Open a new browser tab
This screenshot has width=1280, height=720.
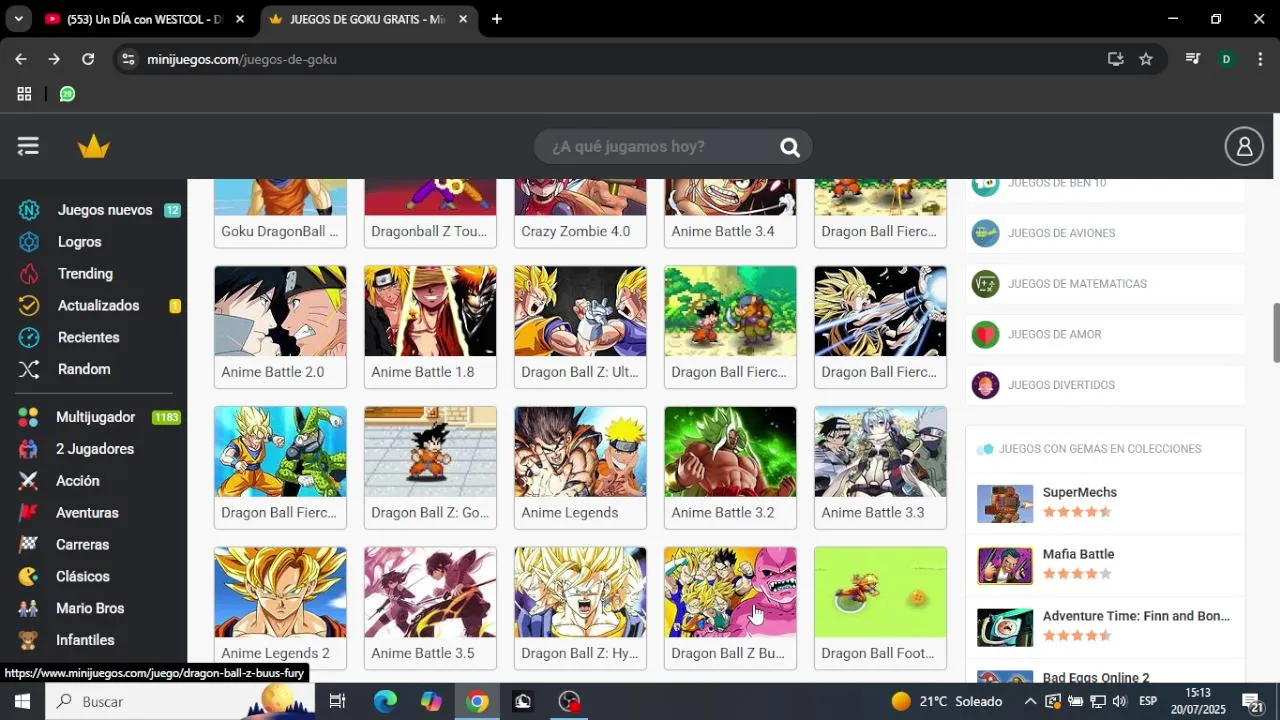pyautogui.click(x=497, y=19)
